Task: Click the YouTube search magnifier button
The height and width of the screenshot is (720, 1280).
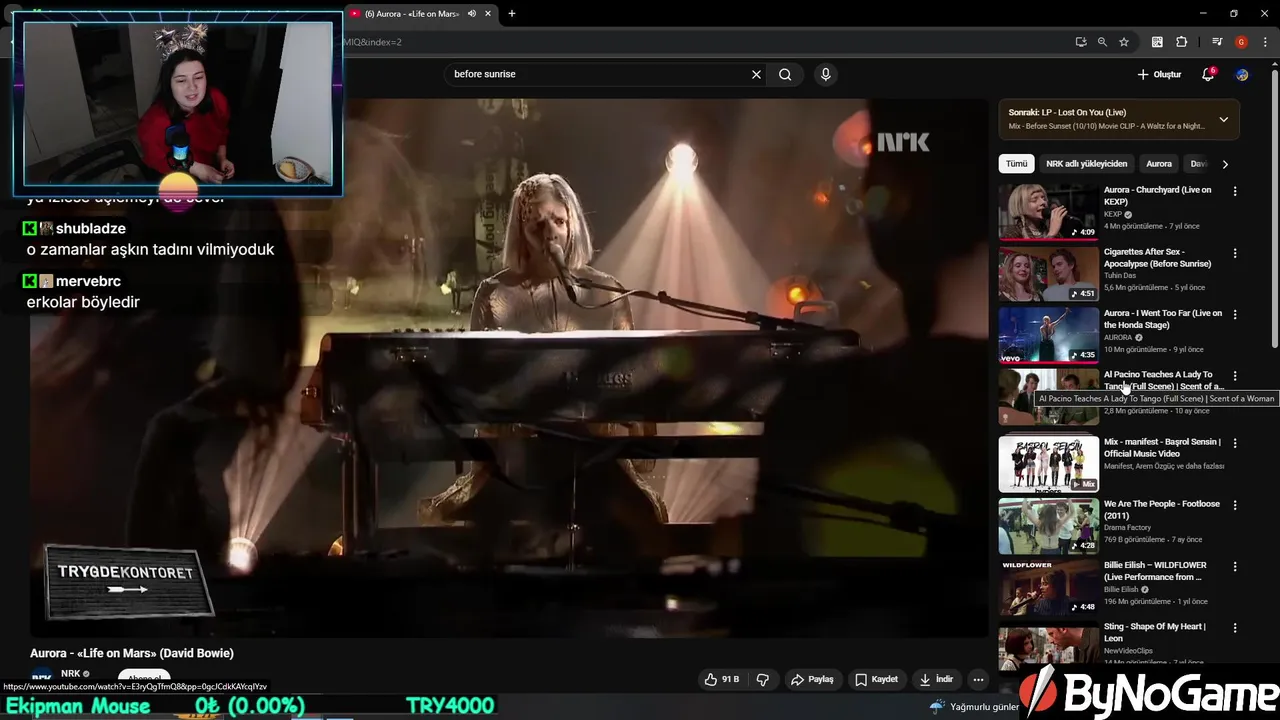Action: 785,74
